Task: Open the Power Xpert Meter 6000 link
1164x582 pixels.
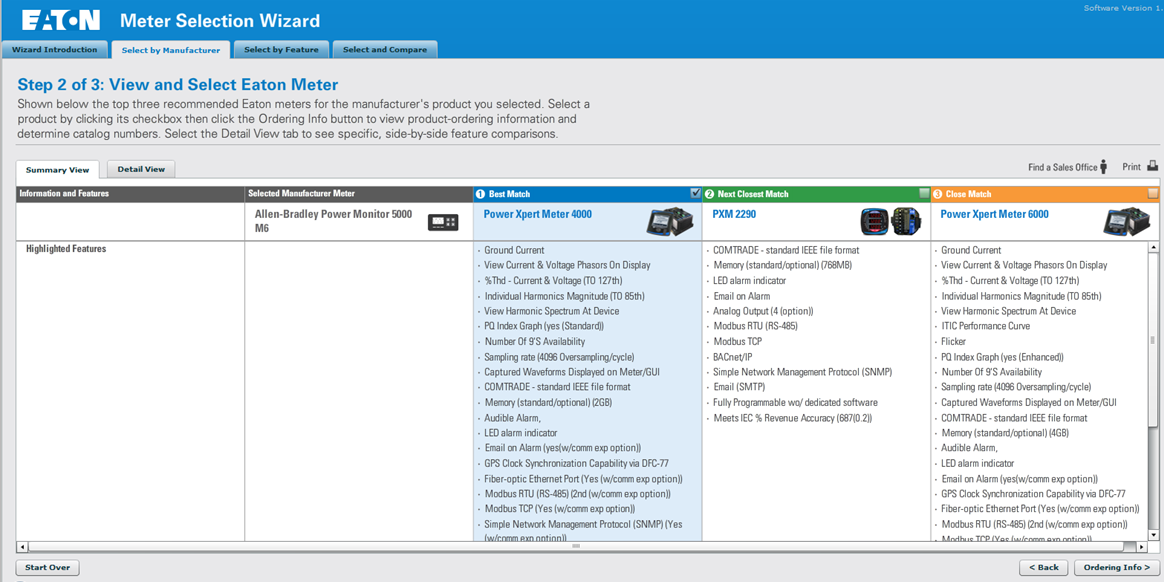Action: [x=994, y=214]
